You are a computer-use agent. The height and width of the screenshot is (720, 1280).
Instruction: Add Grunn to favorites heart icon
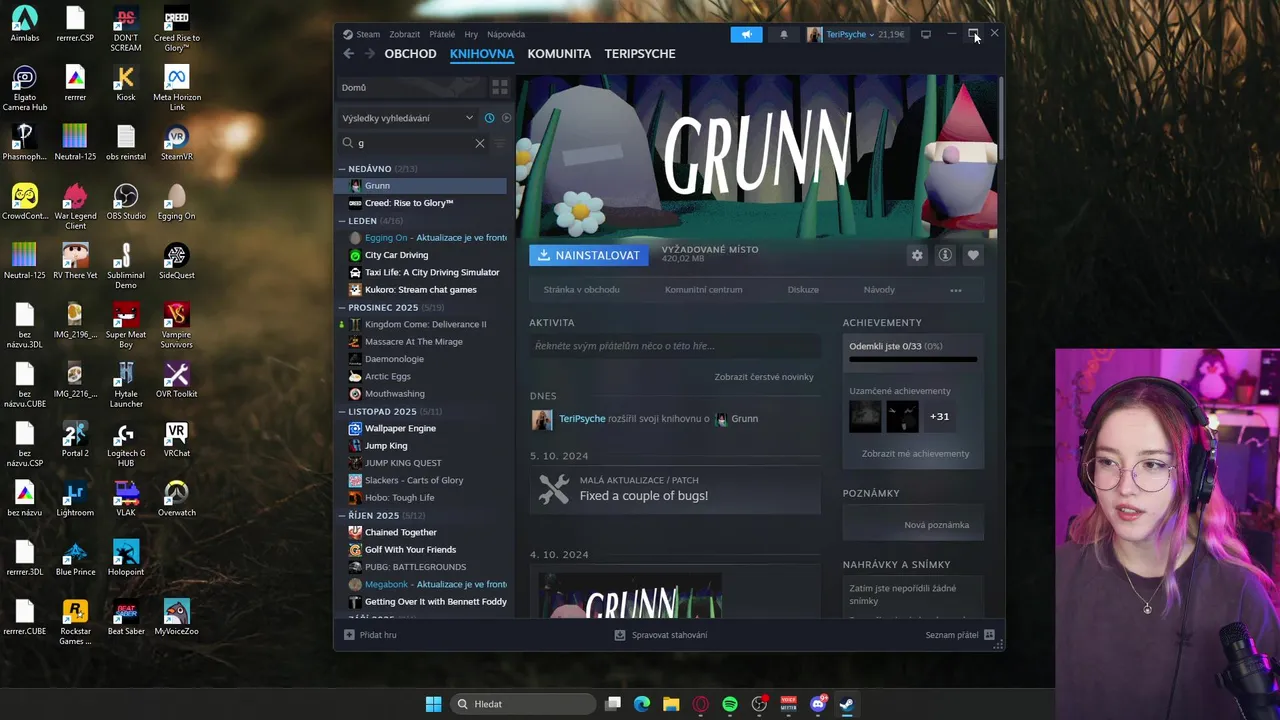pyautogui.click(x=973, y=255)
